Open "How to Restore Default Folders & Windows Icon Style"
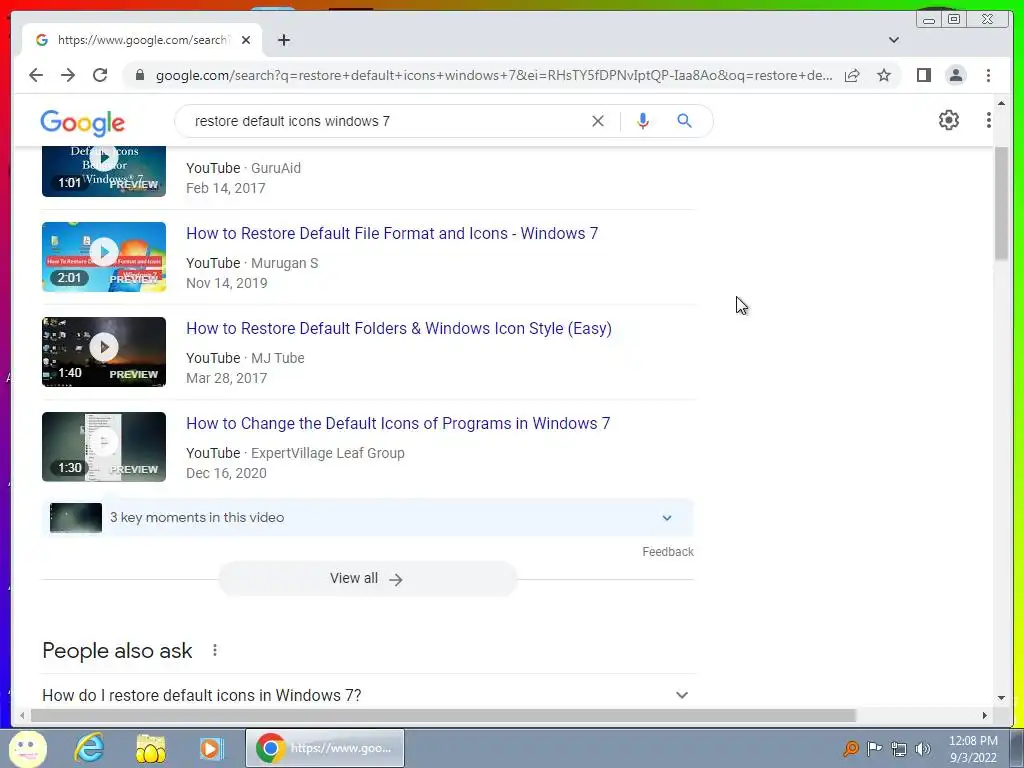The width and height of the screenshot is (1024, 768). (x=399, y=328)
